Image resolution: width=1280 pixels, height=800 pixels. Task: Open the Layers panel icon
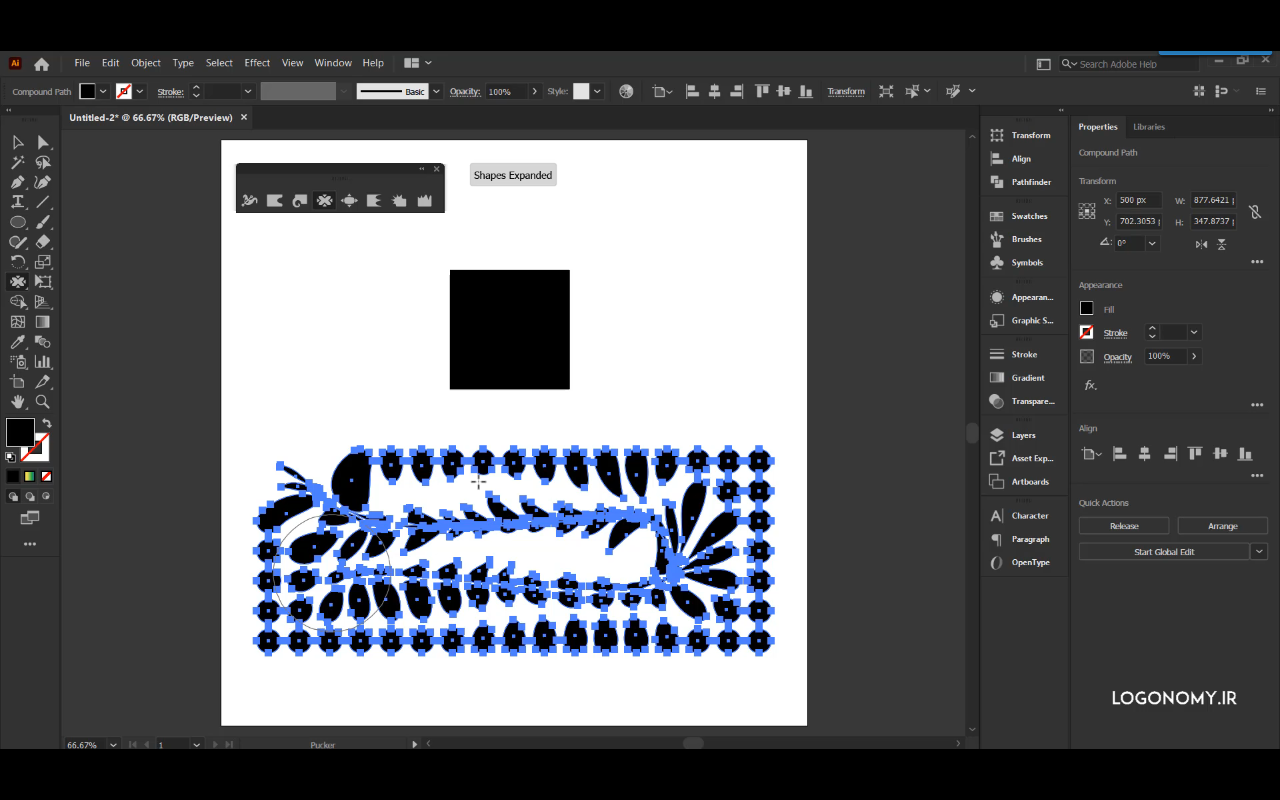(997, 435)
